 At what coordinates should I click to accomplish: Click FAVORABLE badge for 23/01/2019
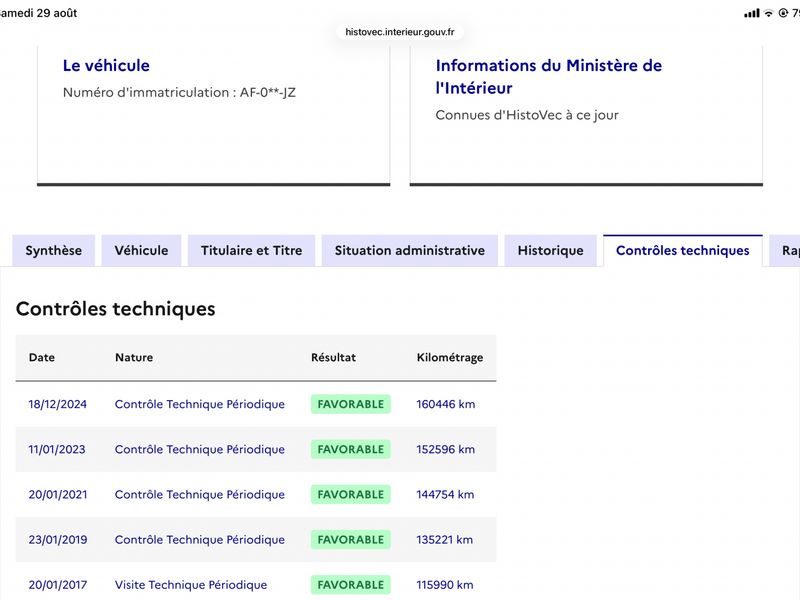(x=351, y=539)
